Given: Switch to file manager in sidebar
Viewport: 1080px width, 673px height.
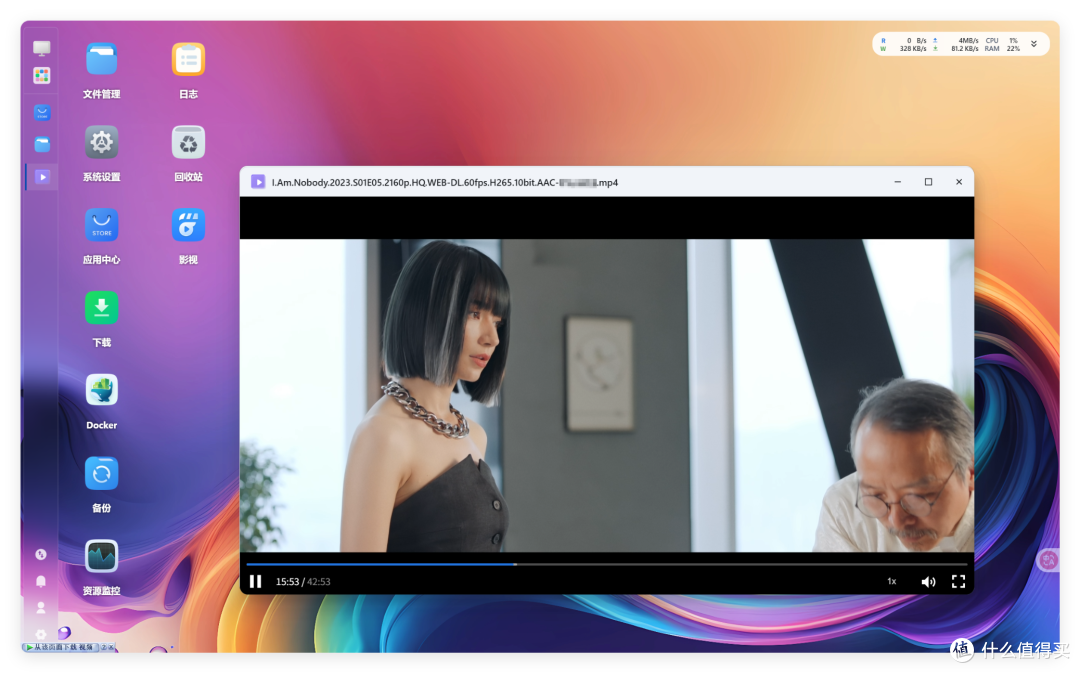Looking at the screenshot, I should click(x=42, y=145).
